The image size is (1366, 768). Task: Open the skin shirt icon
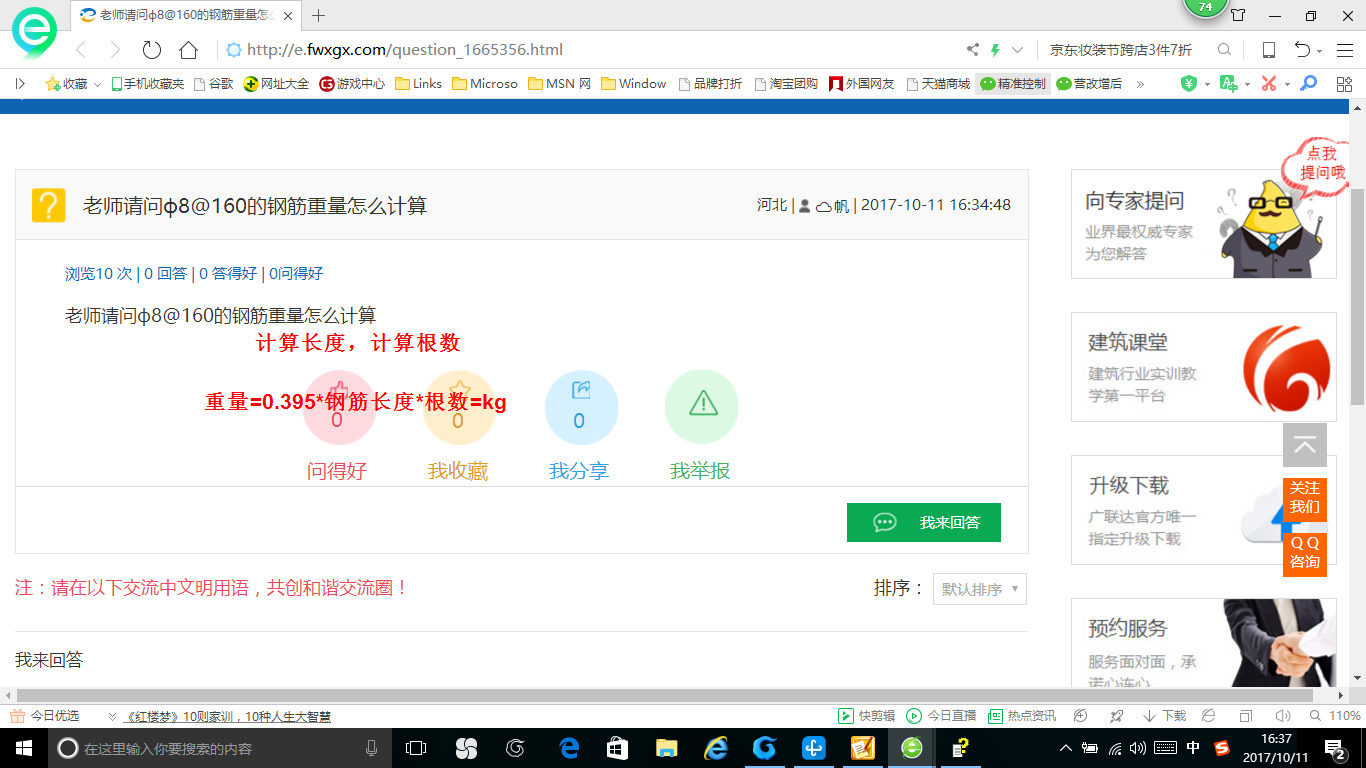click(1238, 15)
